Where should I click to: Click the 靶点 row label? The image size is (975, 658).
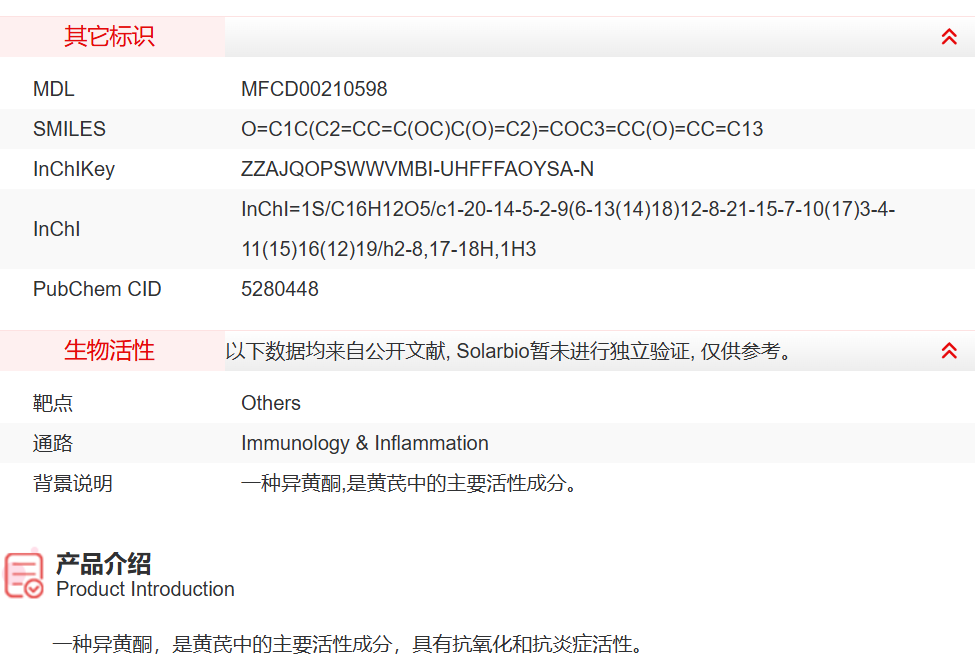[53, 403]
